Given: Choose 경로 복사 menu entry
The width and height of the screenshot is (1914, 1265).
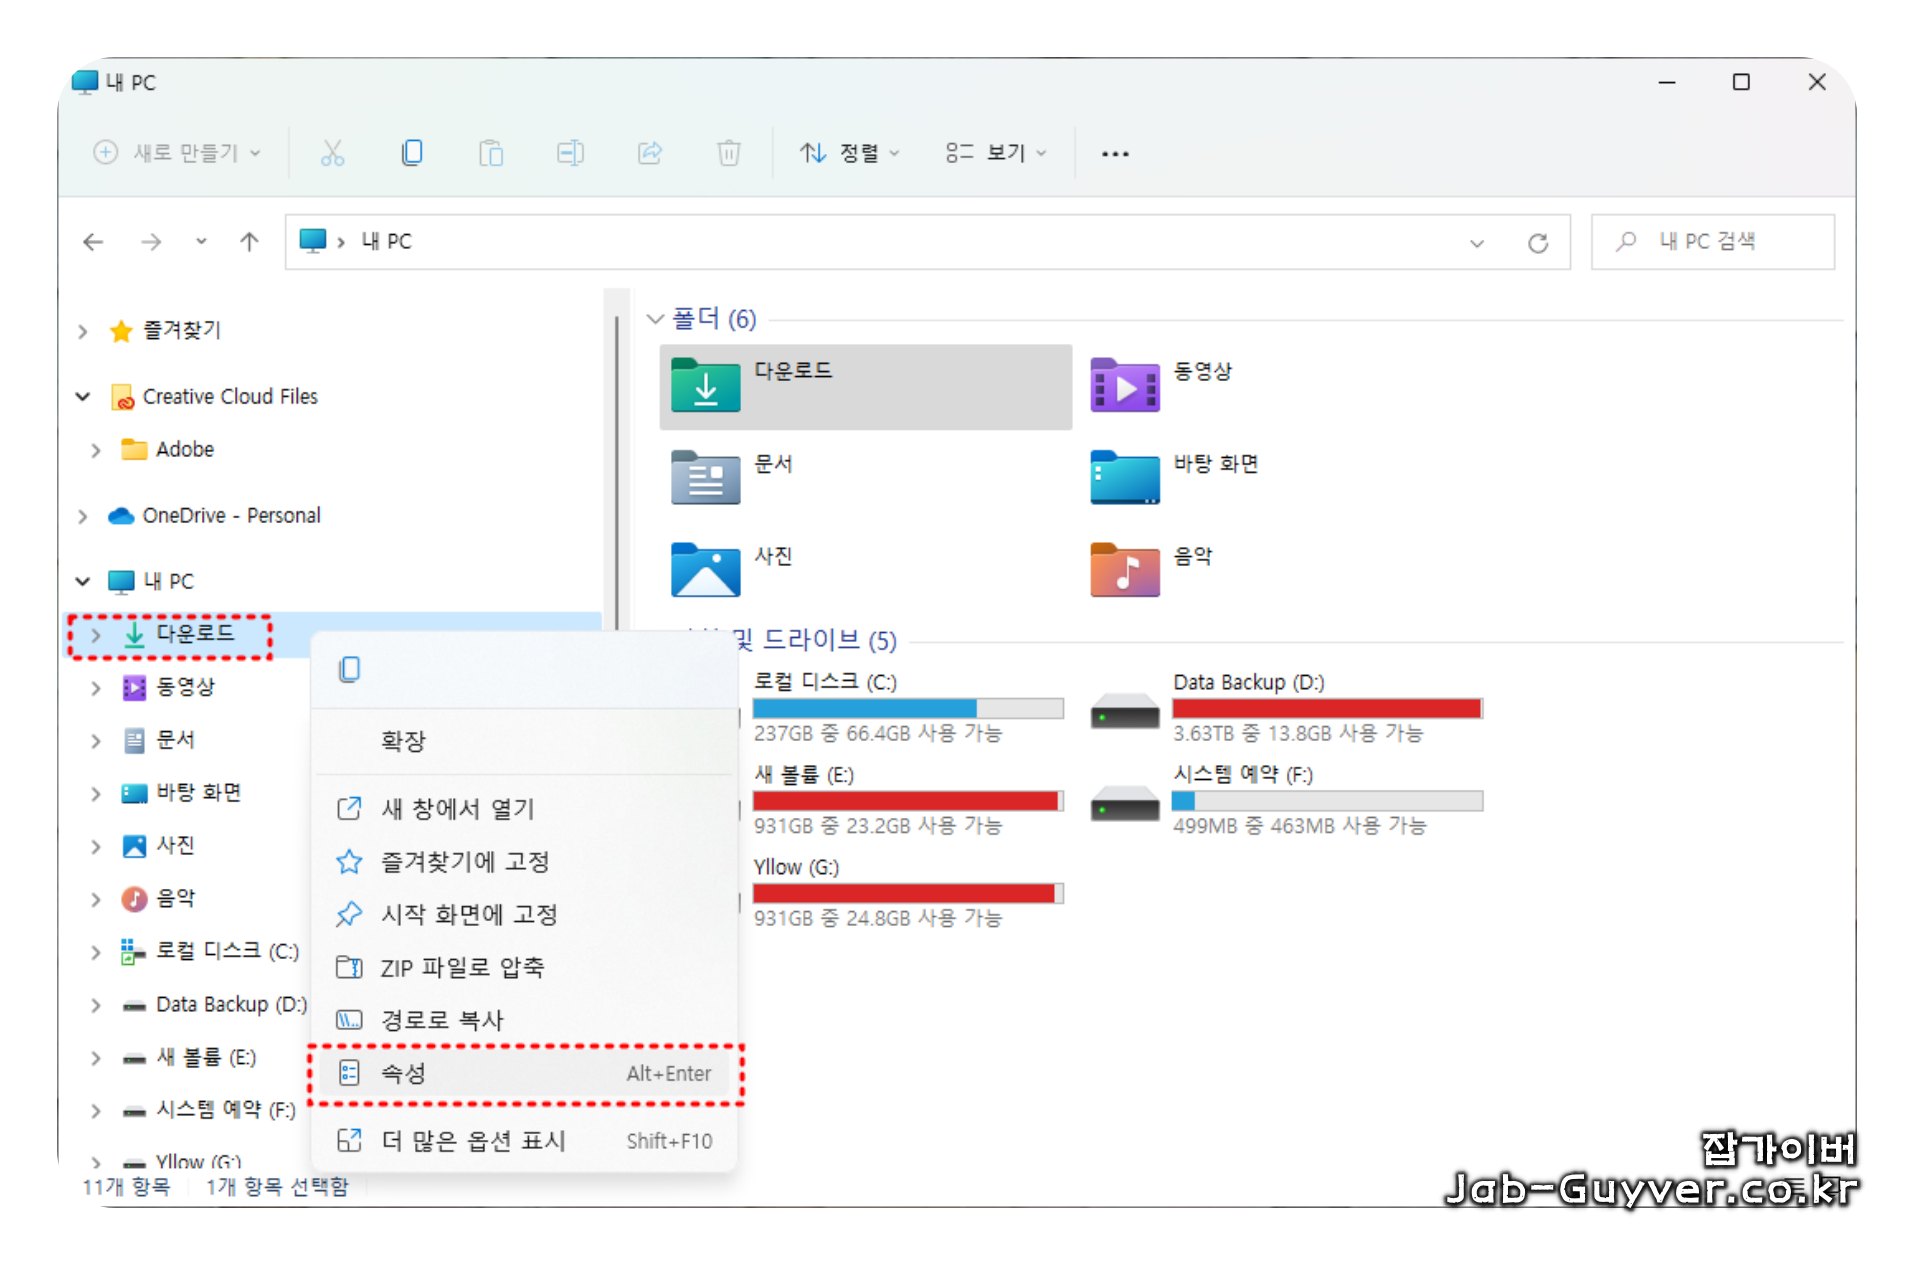Looking at the screenshot, I should point(524,1020).
